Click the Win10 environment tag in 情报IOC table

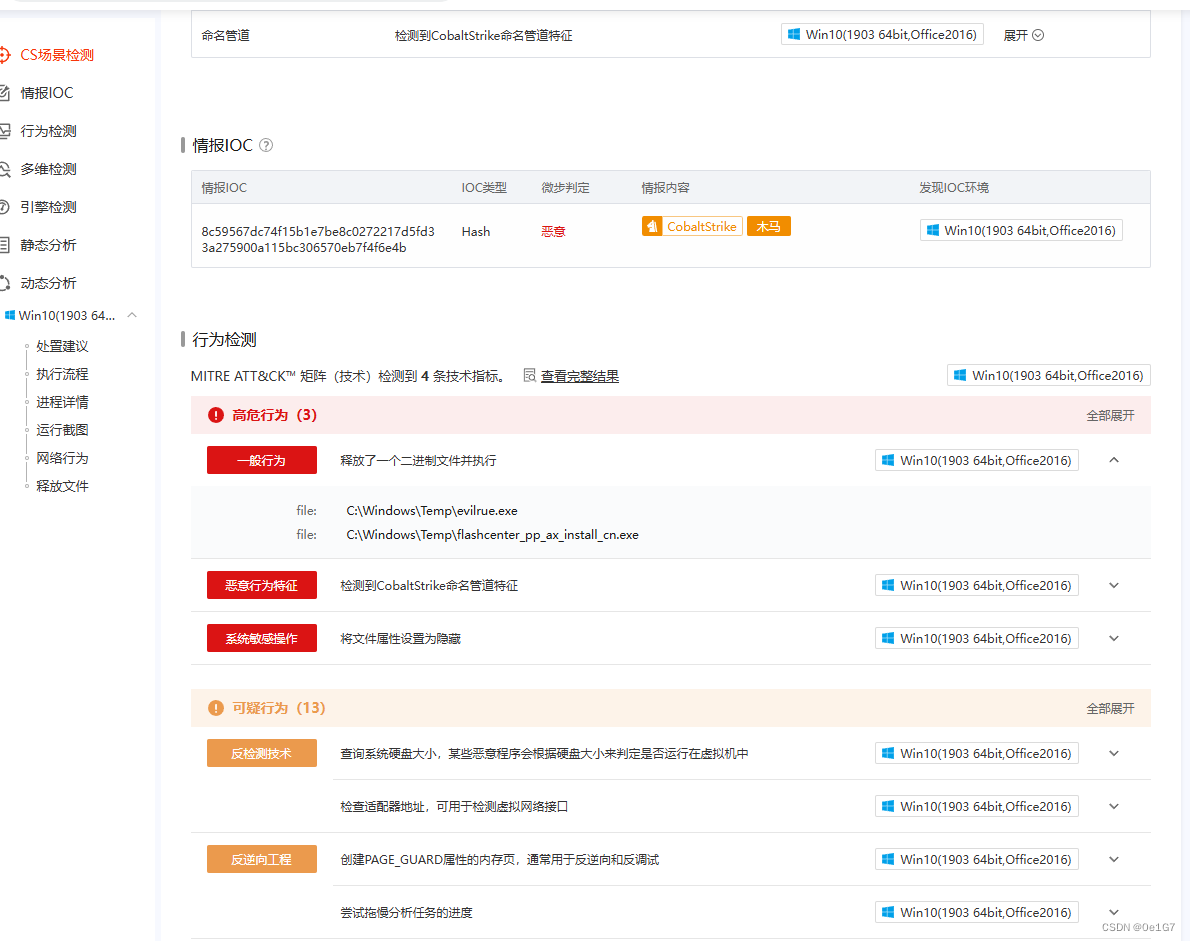[1021, 230]
